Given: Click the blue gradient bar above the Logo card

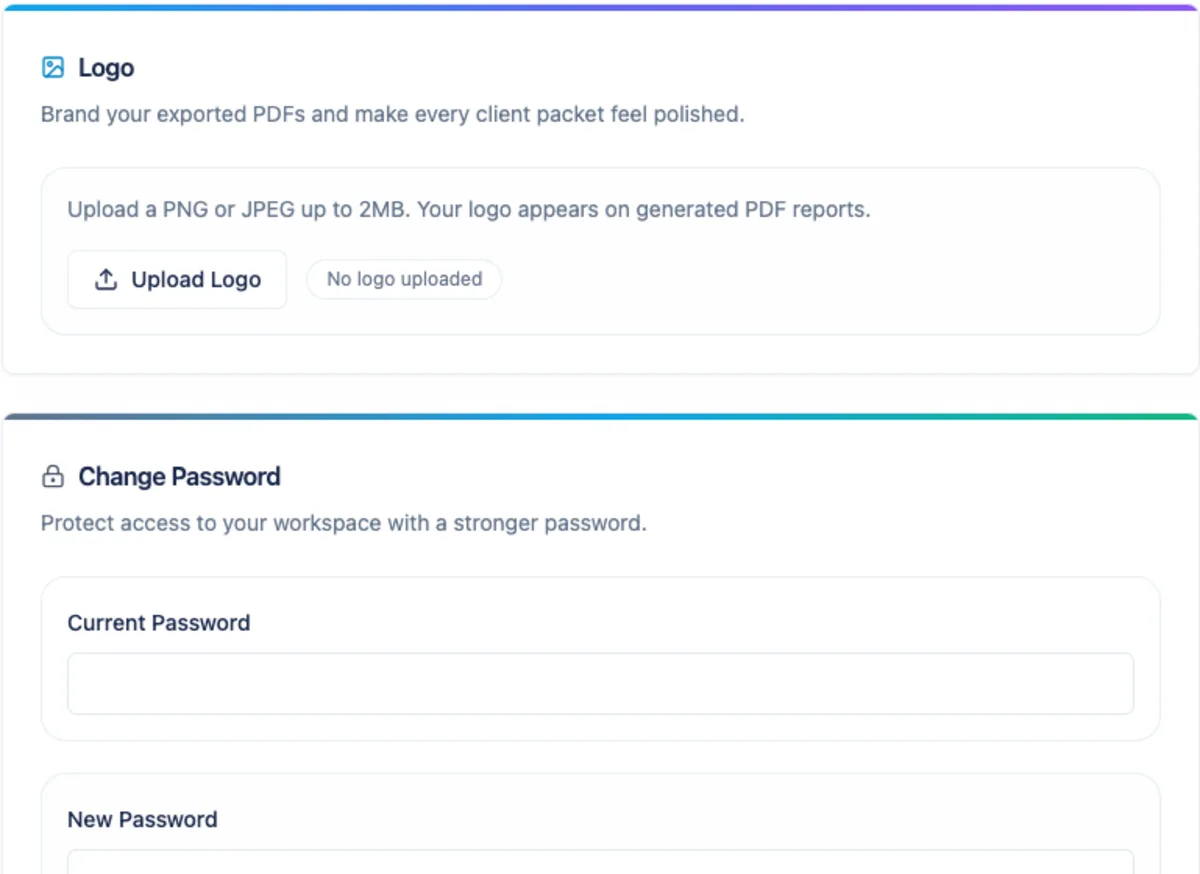Looking at the screenshot, I should 600,4.
